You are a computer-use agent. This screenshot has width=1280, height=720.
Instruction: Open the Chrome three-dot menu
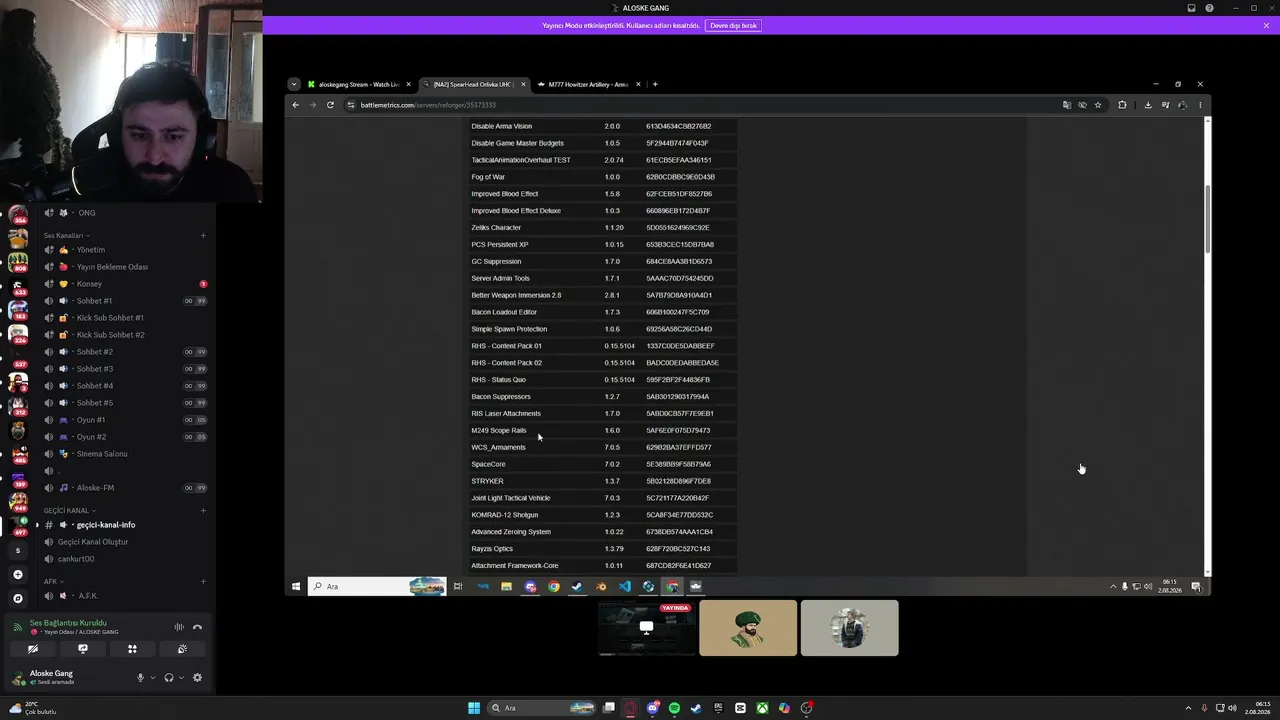coord(1200,105)
